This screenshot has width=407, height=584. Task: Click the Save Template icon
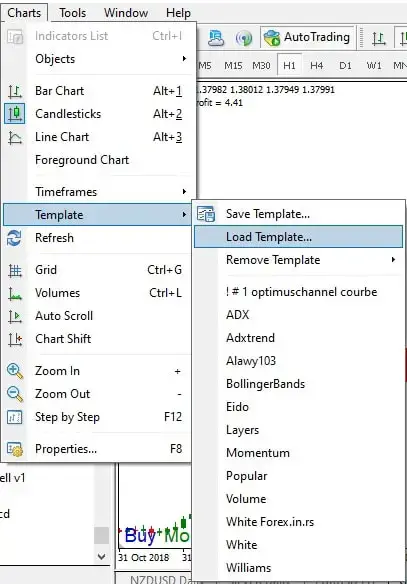pyautogui.click(x=206, y=214)
